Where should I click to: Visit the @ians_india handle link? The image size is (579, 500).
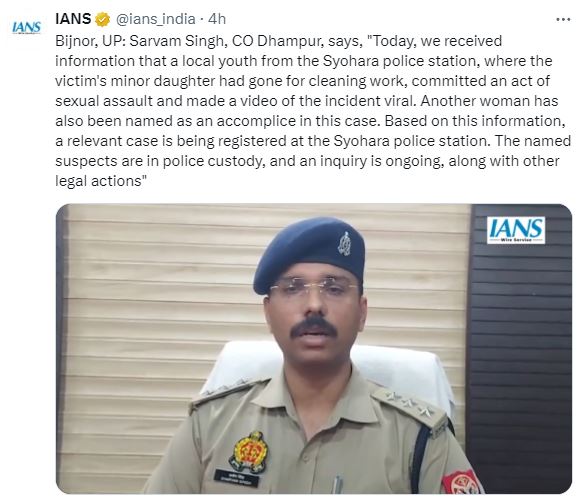coord(155,19)
